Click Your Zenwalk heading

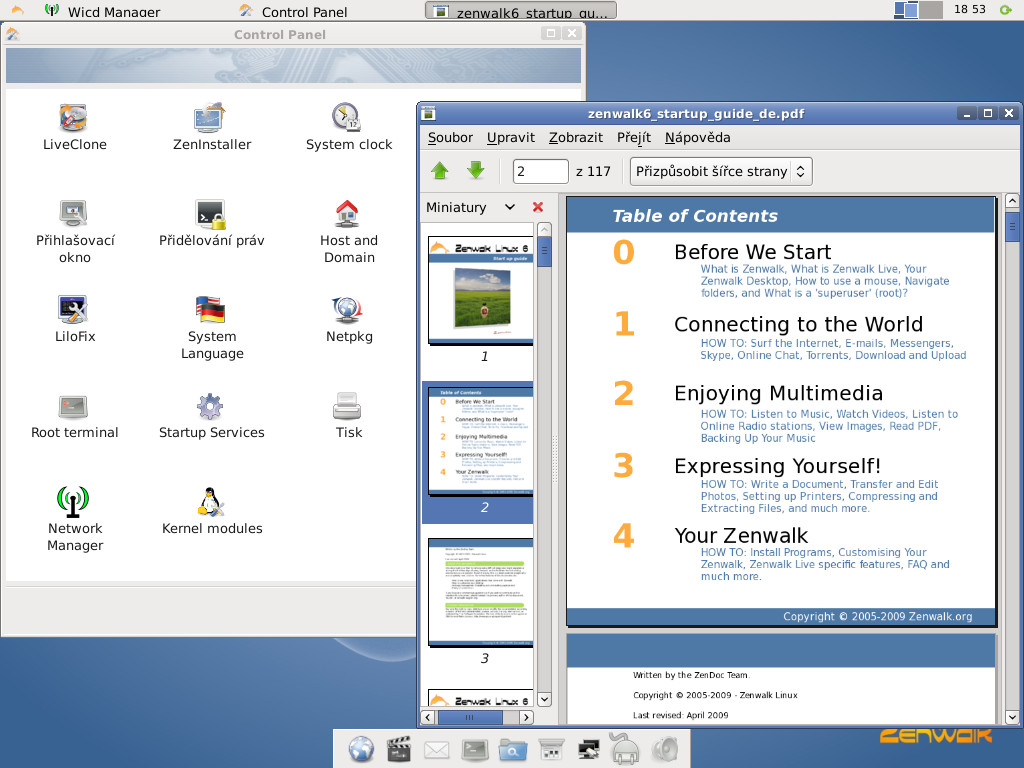tap(741, 536)
